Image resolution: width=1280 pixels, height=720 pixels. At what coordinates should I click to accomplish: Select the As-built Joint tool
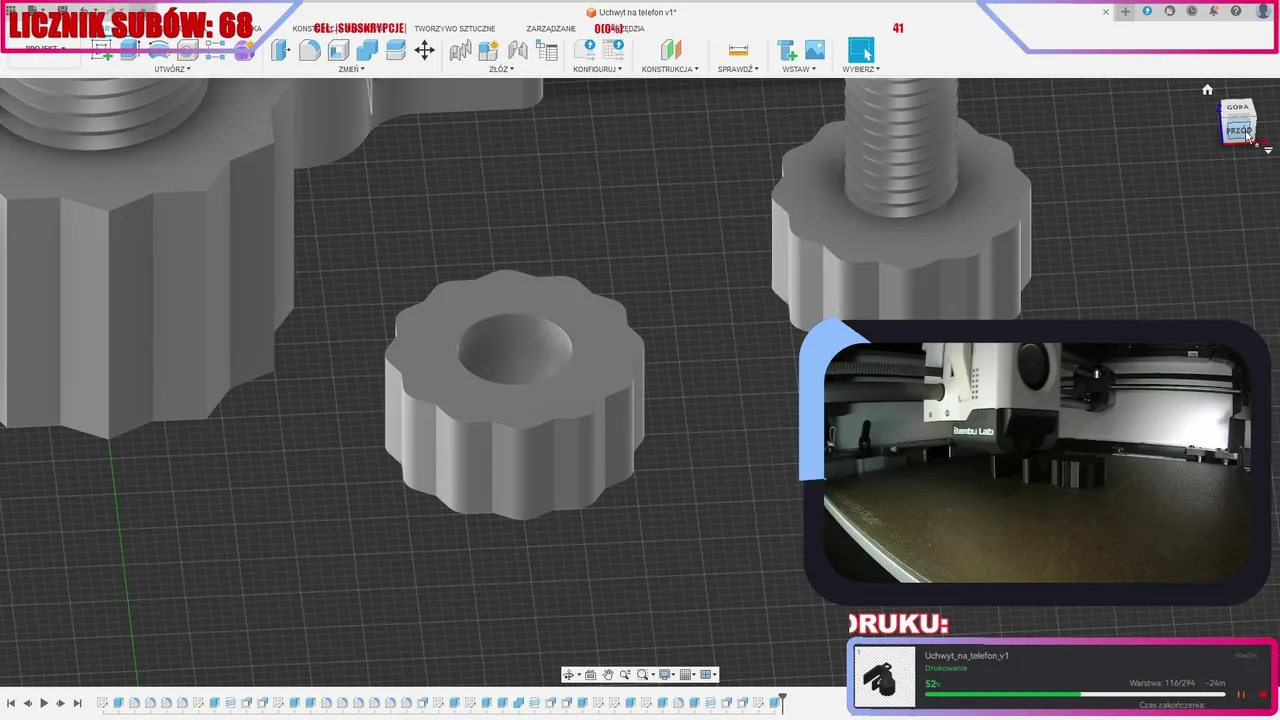[518, 50]
